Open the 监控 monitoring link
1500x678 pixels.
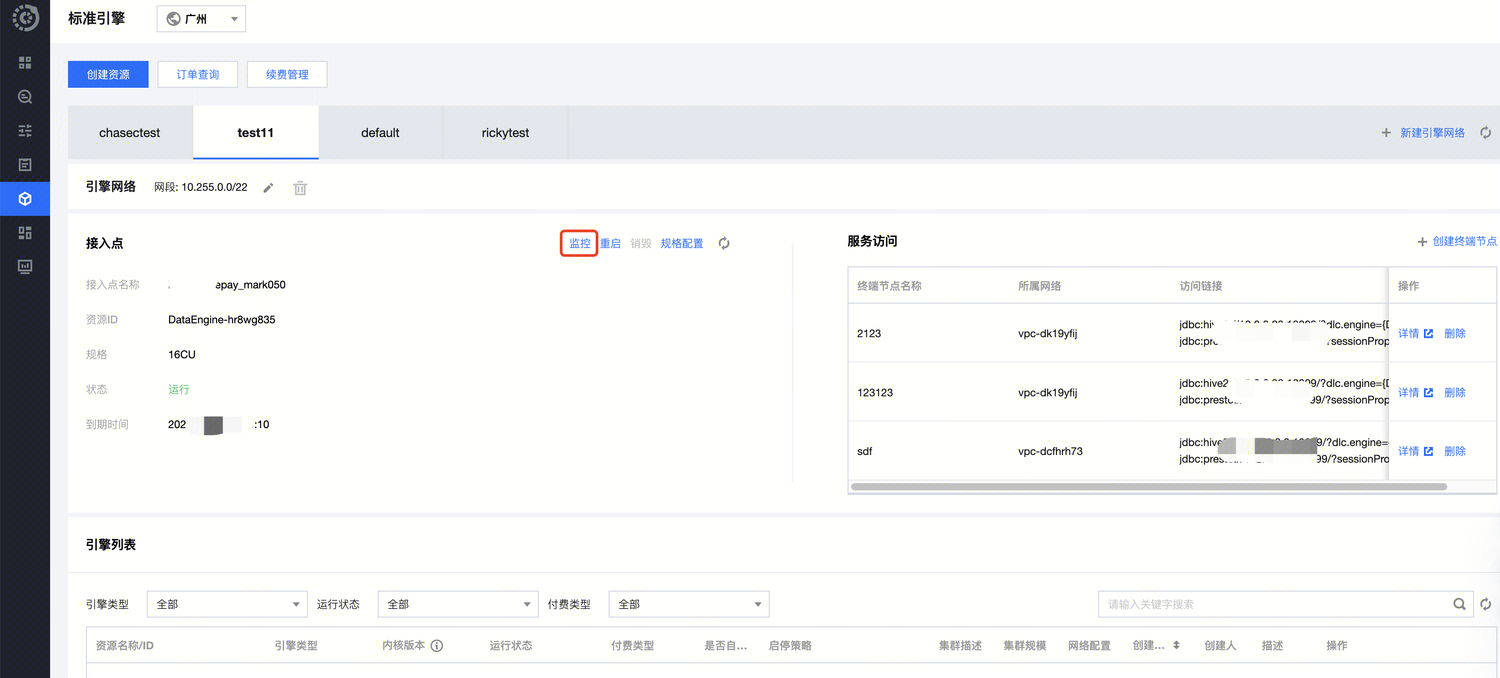tap(580, 243)
